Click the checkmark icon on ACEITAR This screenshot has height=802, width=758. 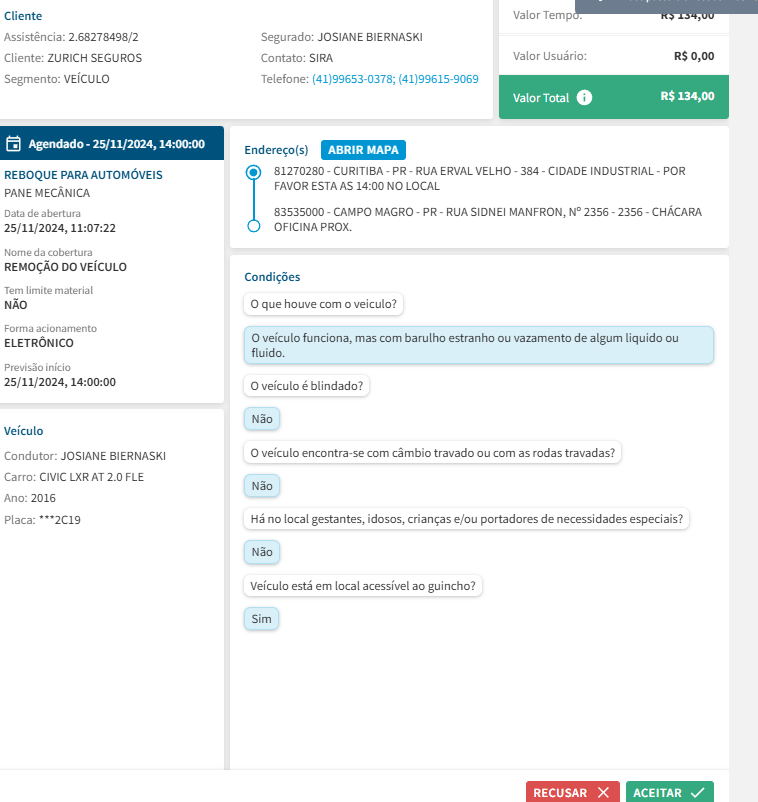point(698,792)
